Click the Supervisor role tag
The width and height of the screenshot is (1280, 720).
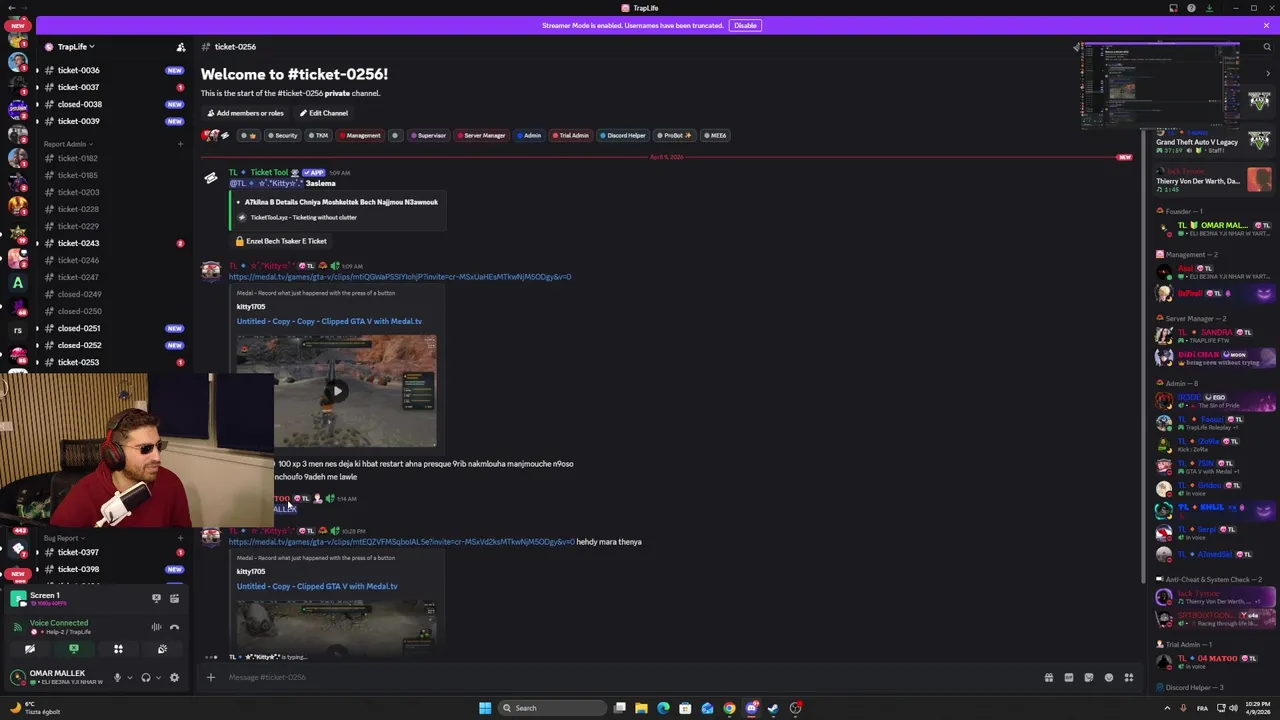428,135
